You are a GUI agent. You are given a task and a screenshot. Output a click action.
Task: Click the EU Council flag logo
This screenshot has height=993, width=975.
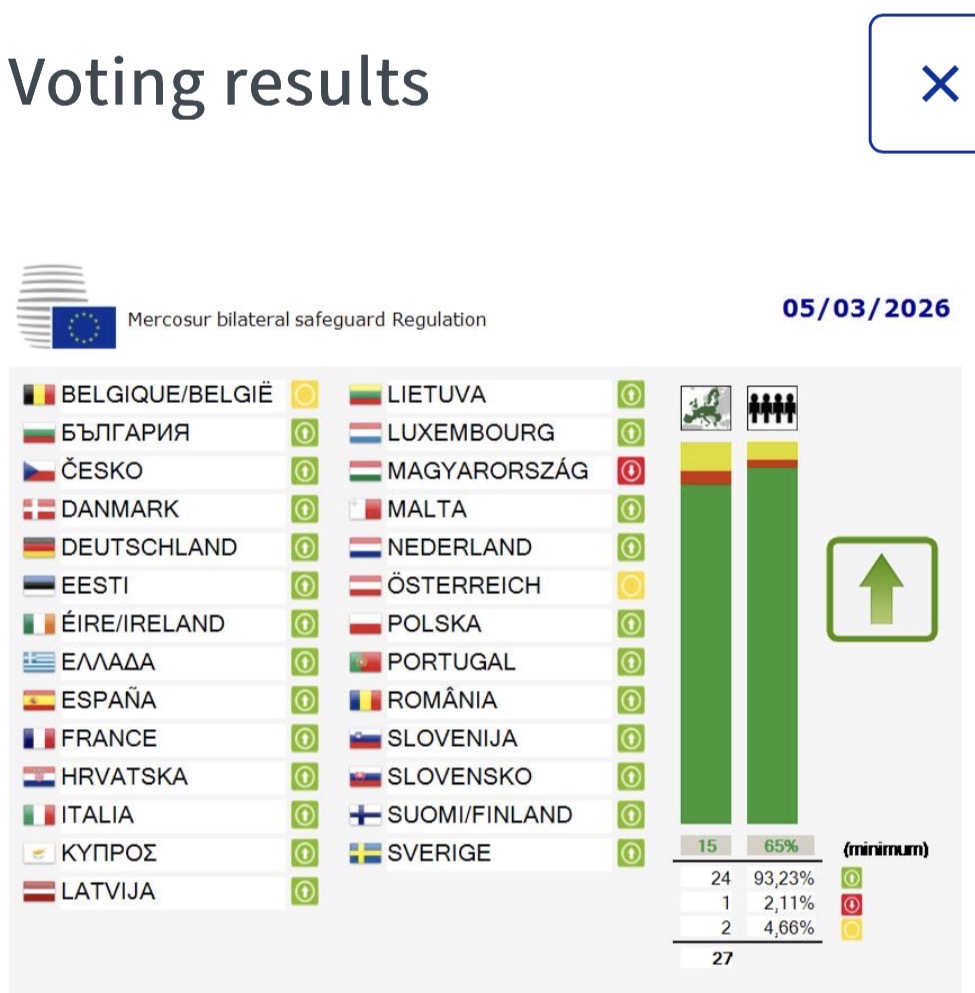click(84, 326)
